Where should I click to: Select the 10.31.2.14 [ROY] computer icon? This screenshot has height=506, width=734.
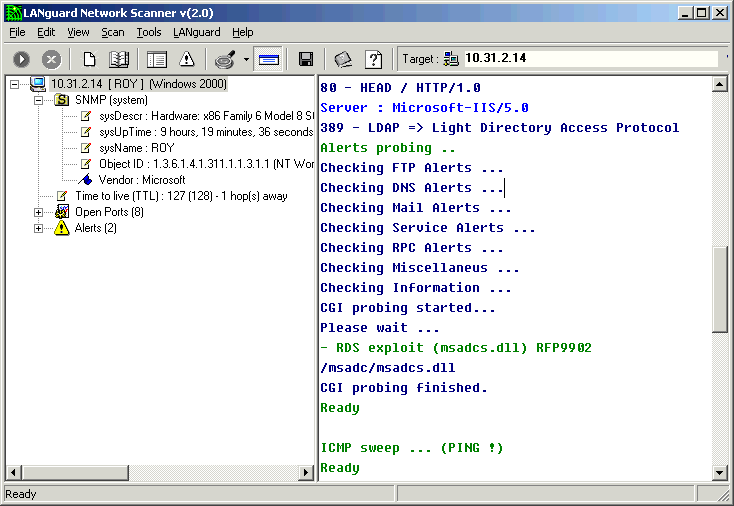tap(37, 84)
